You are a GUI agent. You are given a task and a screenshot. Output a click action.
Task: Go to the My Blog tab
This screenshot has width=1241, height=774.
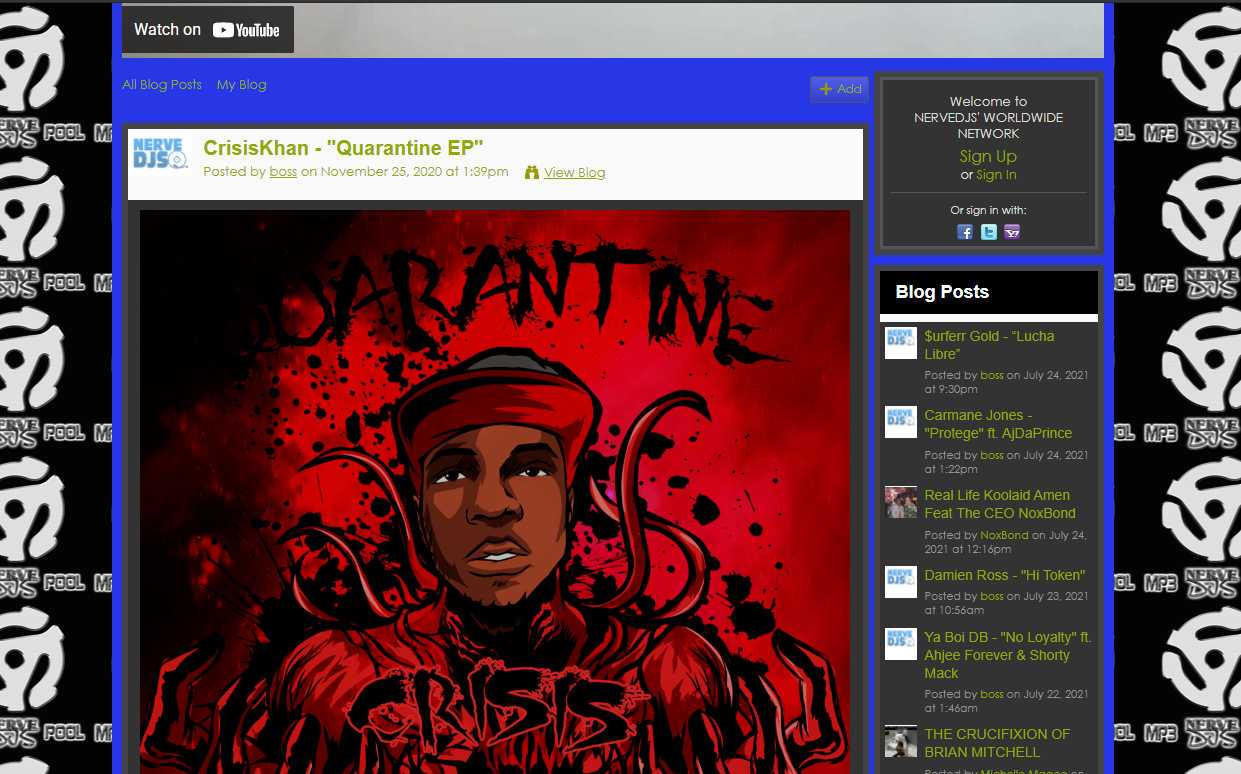242,85
